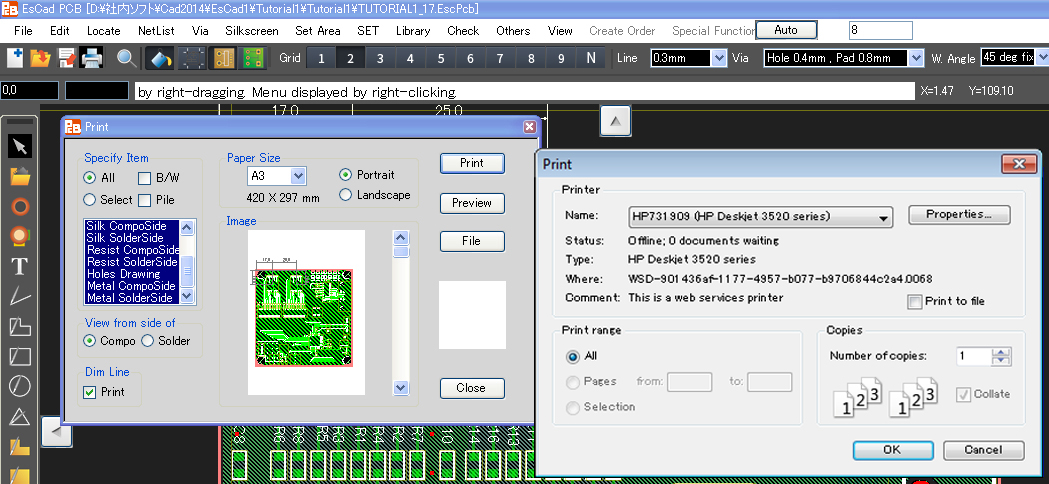Select the yellow filled polygon tool

click(20, 447)
